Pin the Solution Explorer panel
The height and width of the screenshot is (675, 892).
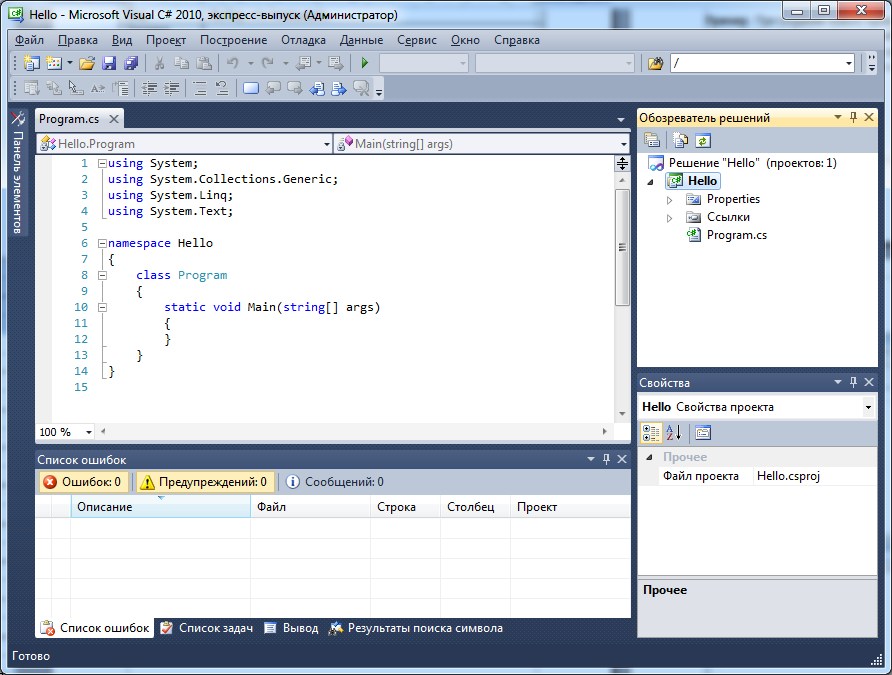coord(853,117)
